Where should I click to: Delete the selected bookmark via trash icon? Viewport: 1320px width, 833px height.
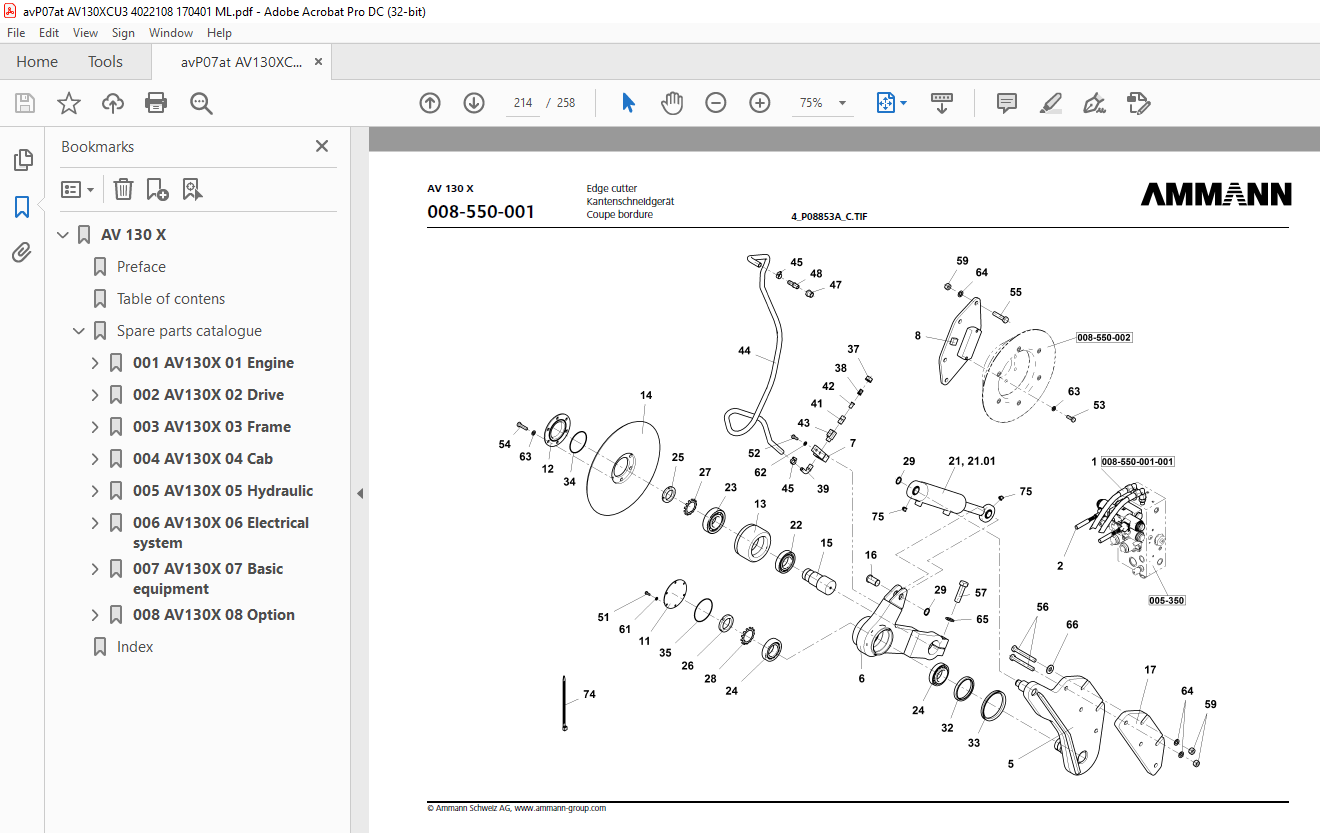click(x=123, y=189)
